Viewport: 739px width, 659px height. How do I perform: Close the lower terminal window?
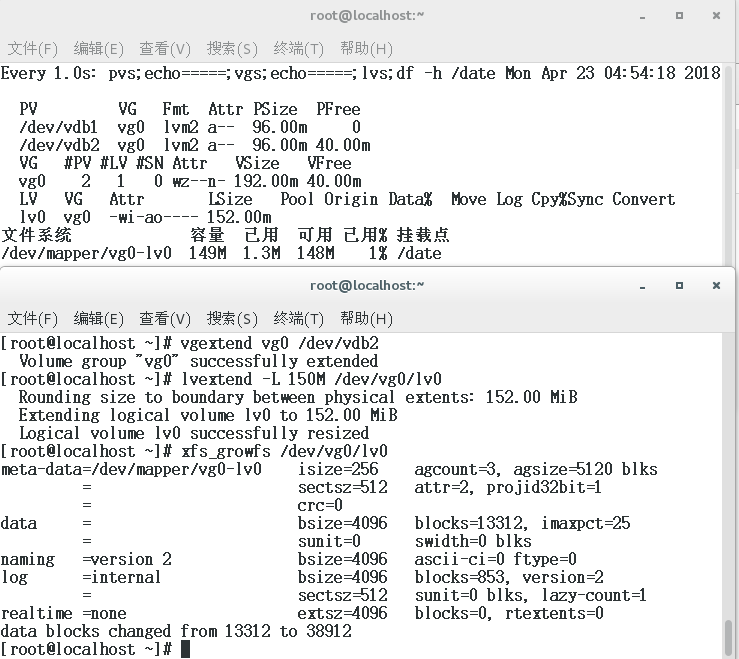tap(716, 285)
